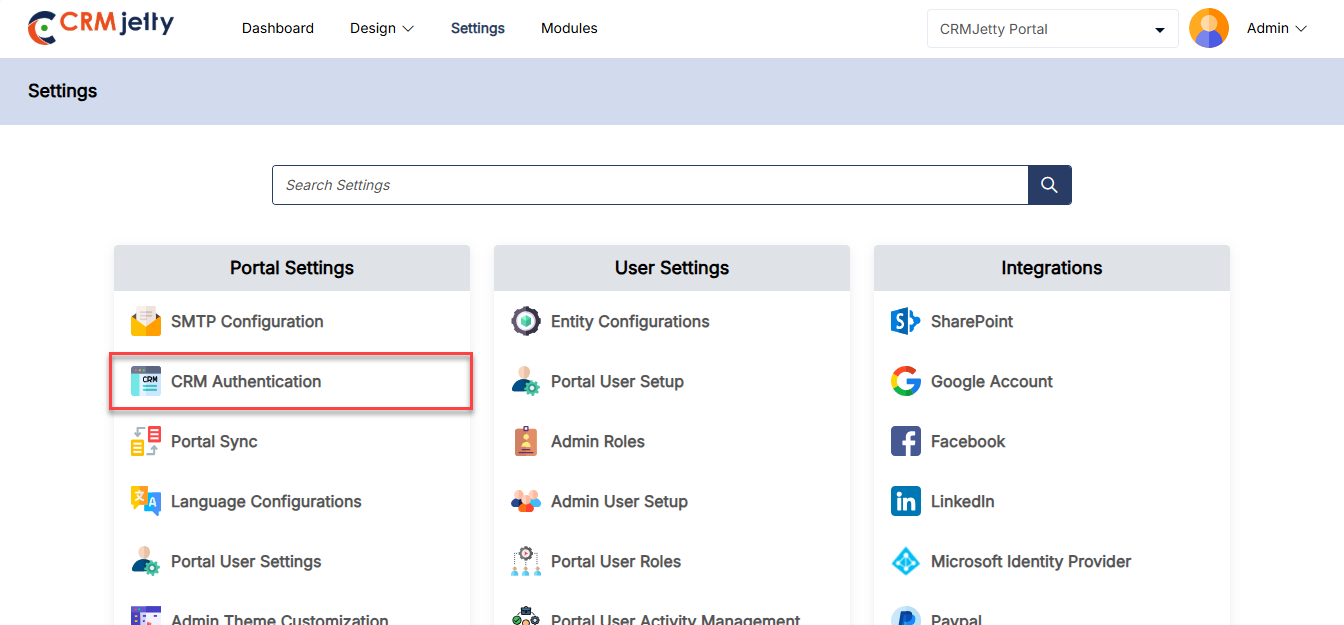Open the Portal User Setup link
1344x625 pixels.
(617, 381)
